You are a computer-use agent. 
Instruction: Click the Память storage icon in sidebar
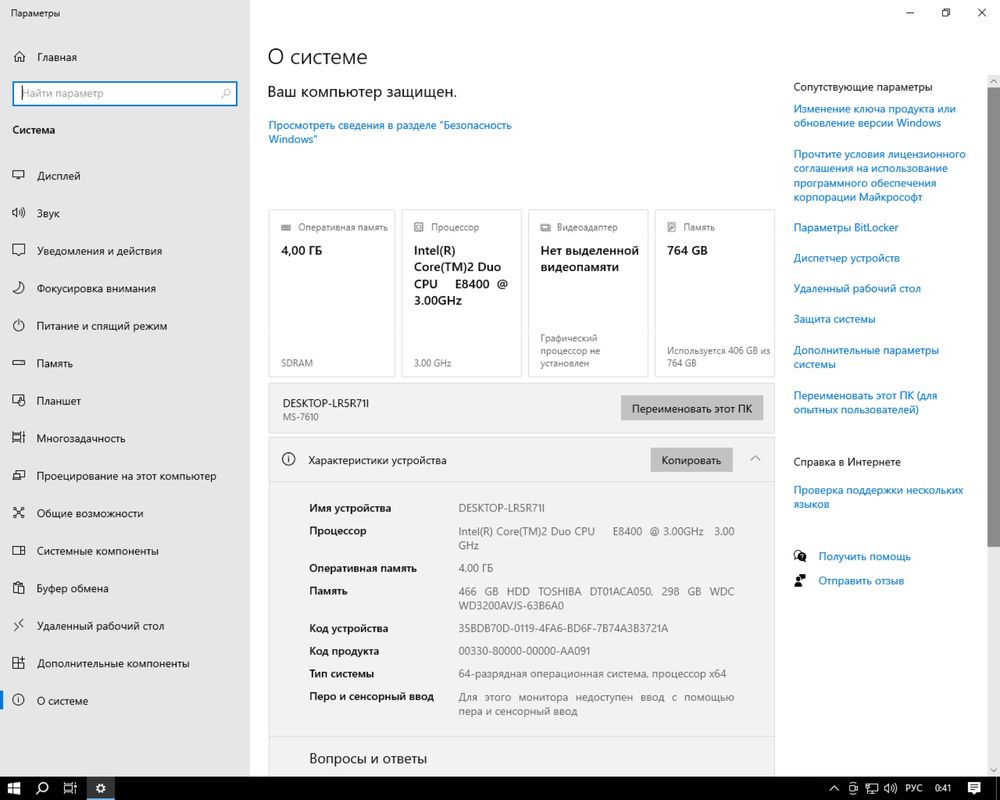point(18,363)
